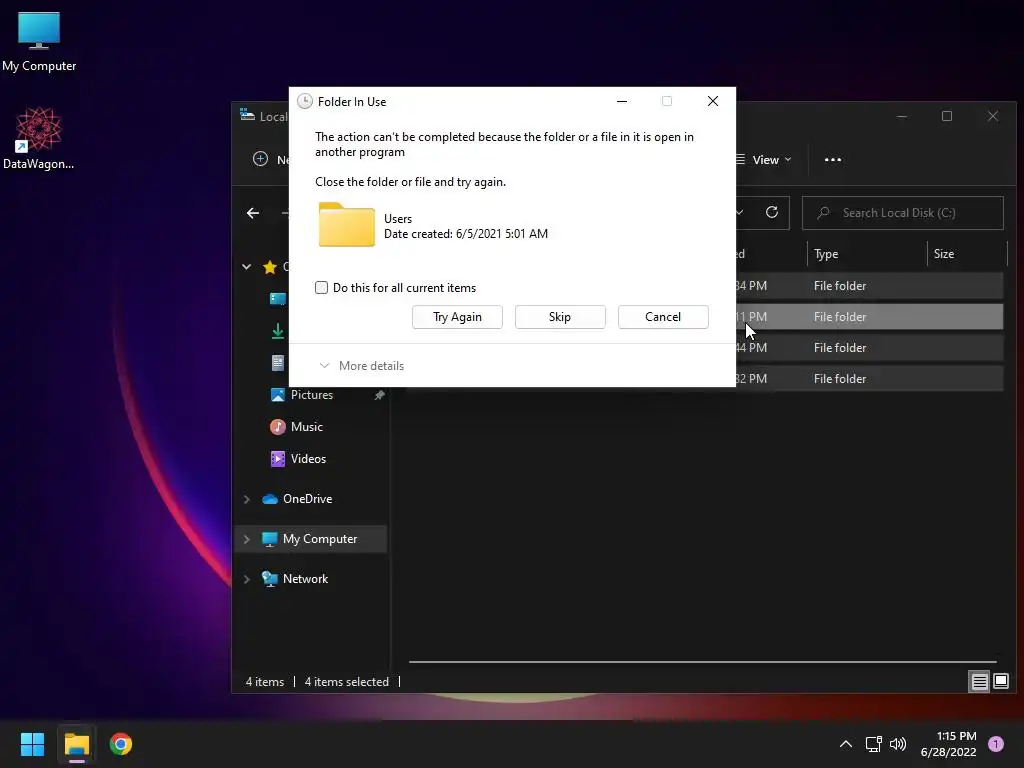Click File Explorer on the taskbar

[x=76, y=744]
